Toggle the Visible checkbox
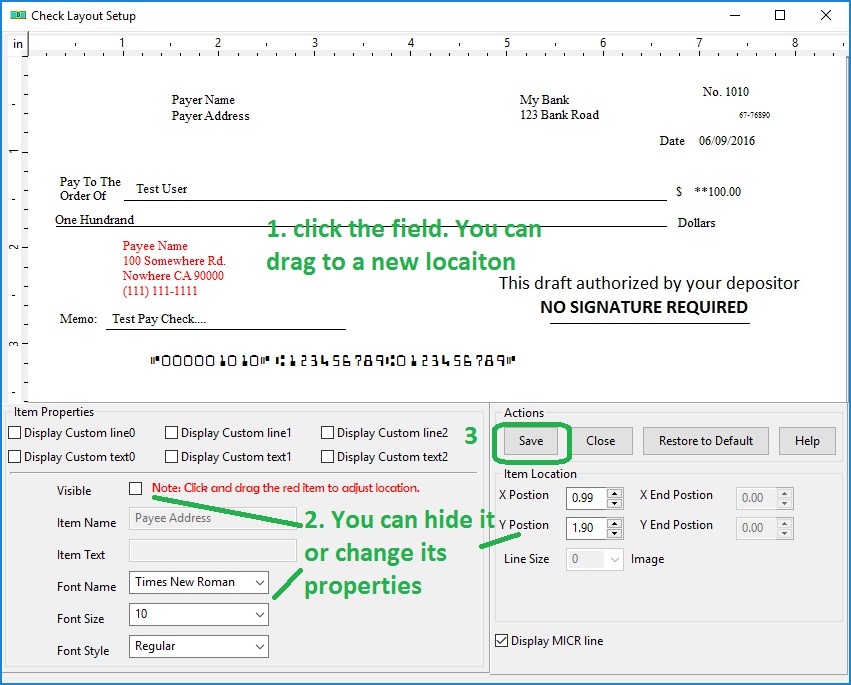The width and height of the screenshot is (851, 685). [x=136, y=489]
